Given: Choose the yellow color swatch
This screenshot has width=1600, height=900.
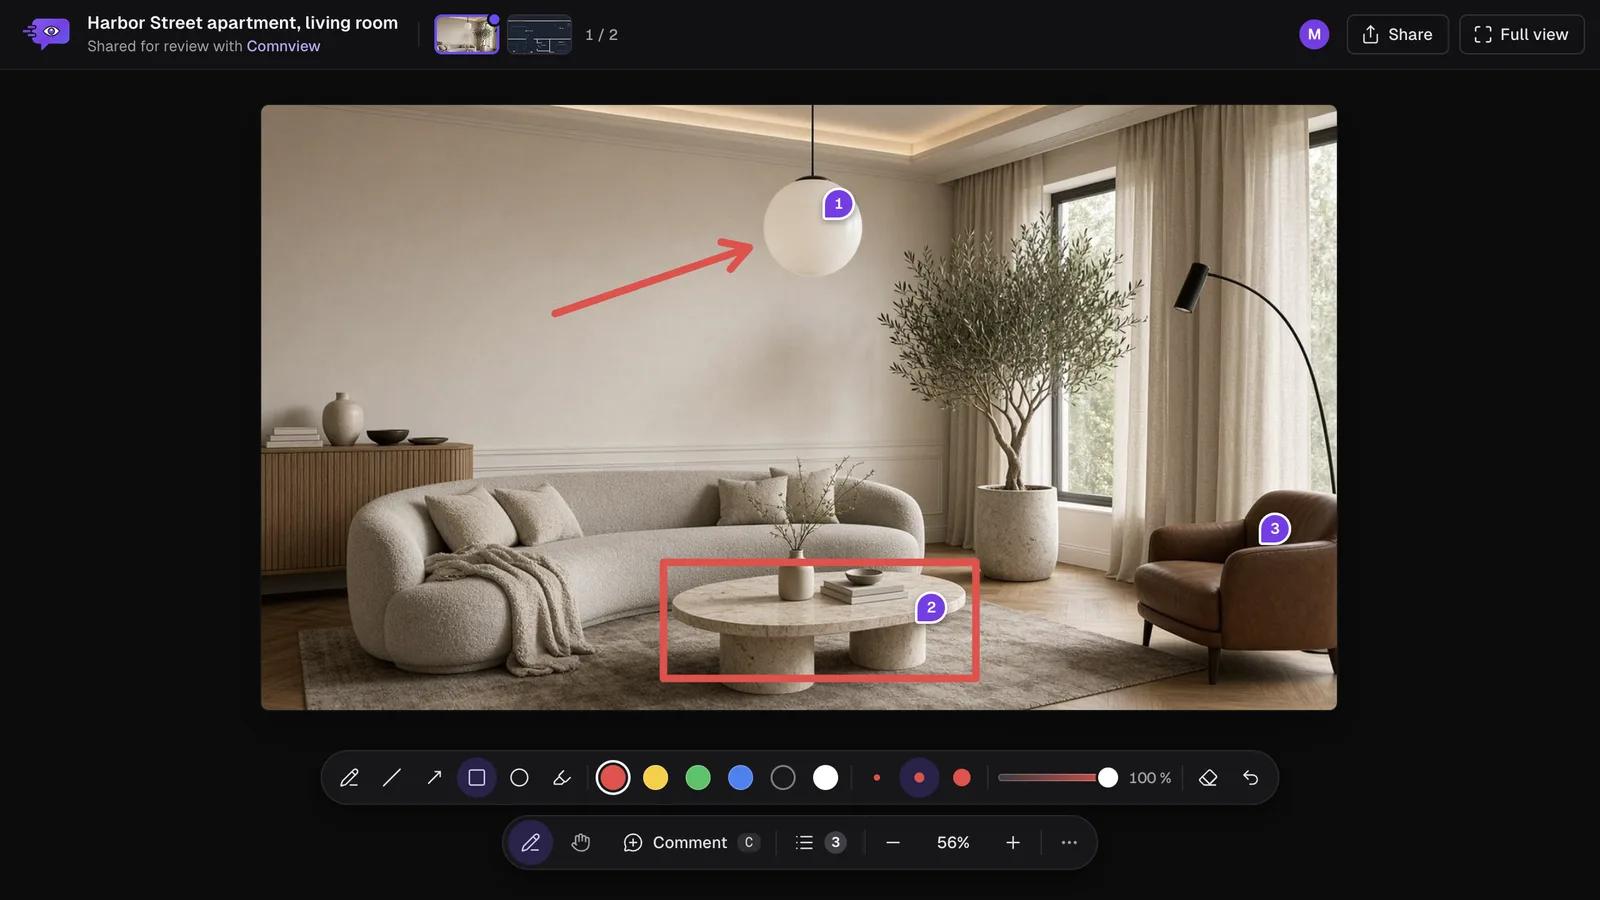Looking at the screenshot, I should point(655,778).
